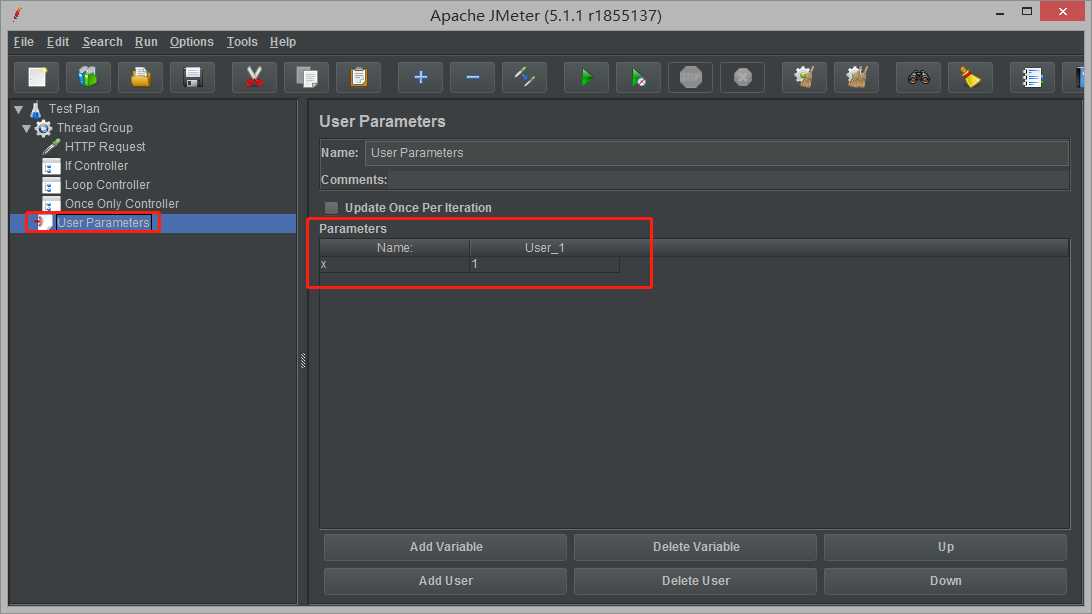Select the HTTP Request tree label
The width and height of the screenshot is (1092, 614).
(x=105, y=147)
